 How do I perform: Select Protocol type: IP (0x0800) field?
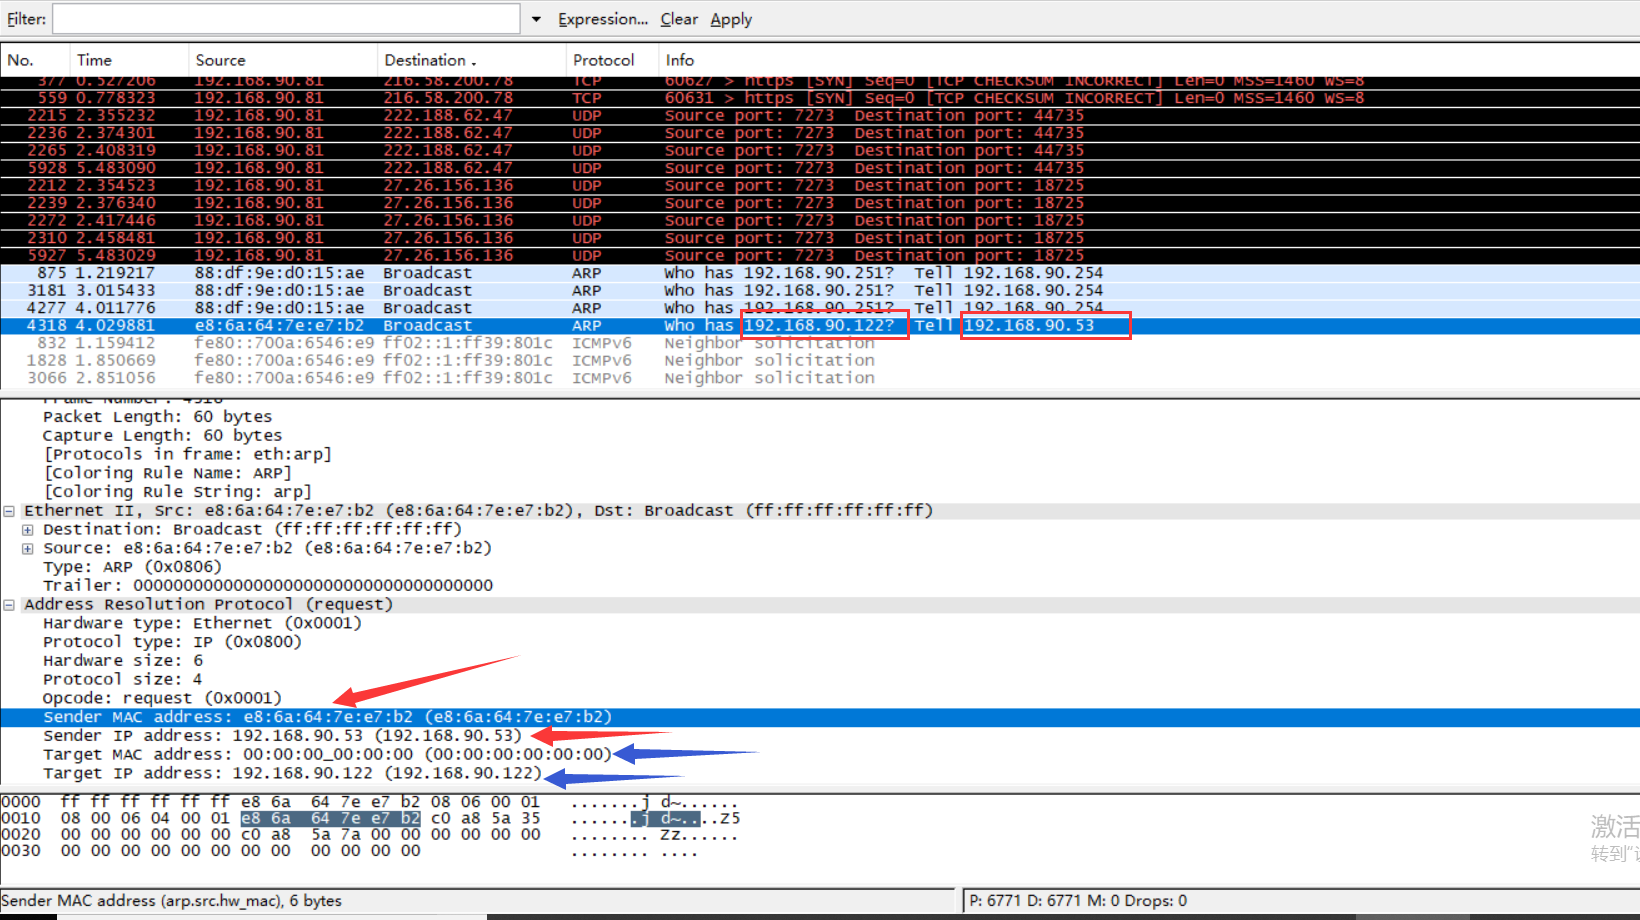coord(172,642)
